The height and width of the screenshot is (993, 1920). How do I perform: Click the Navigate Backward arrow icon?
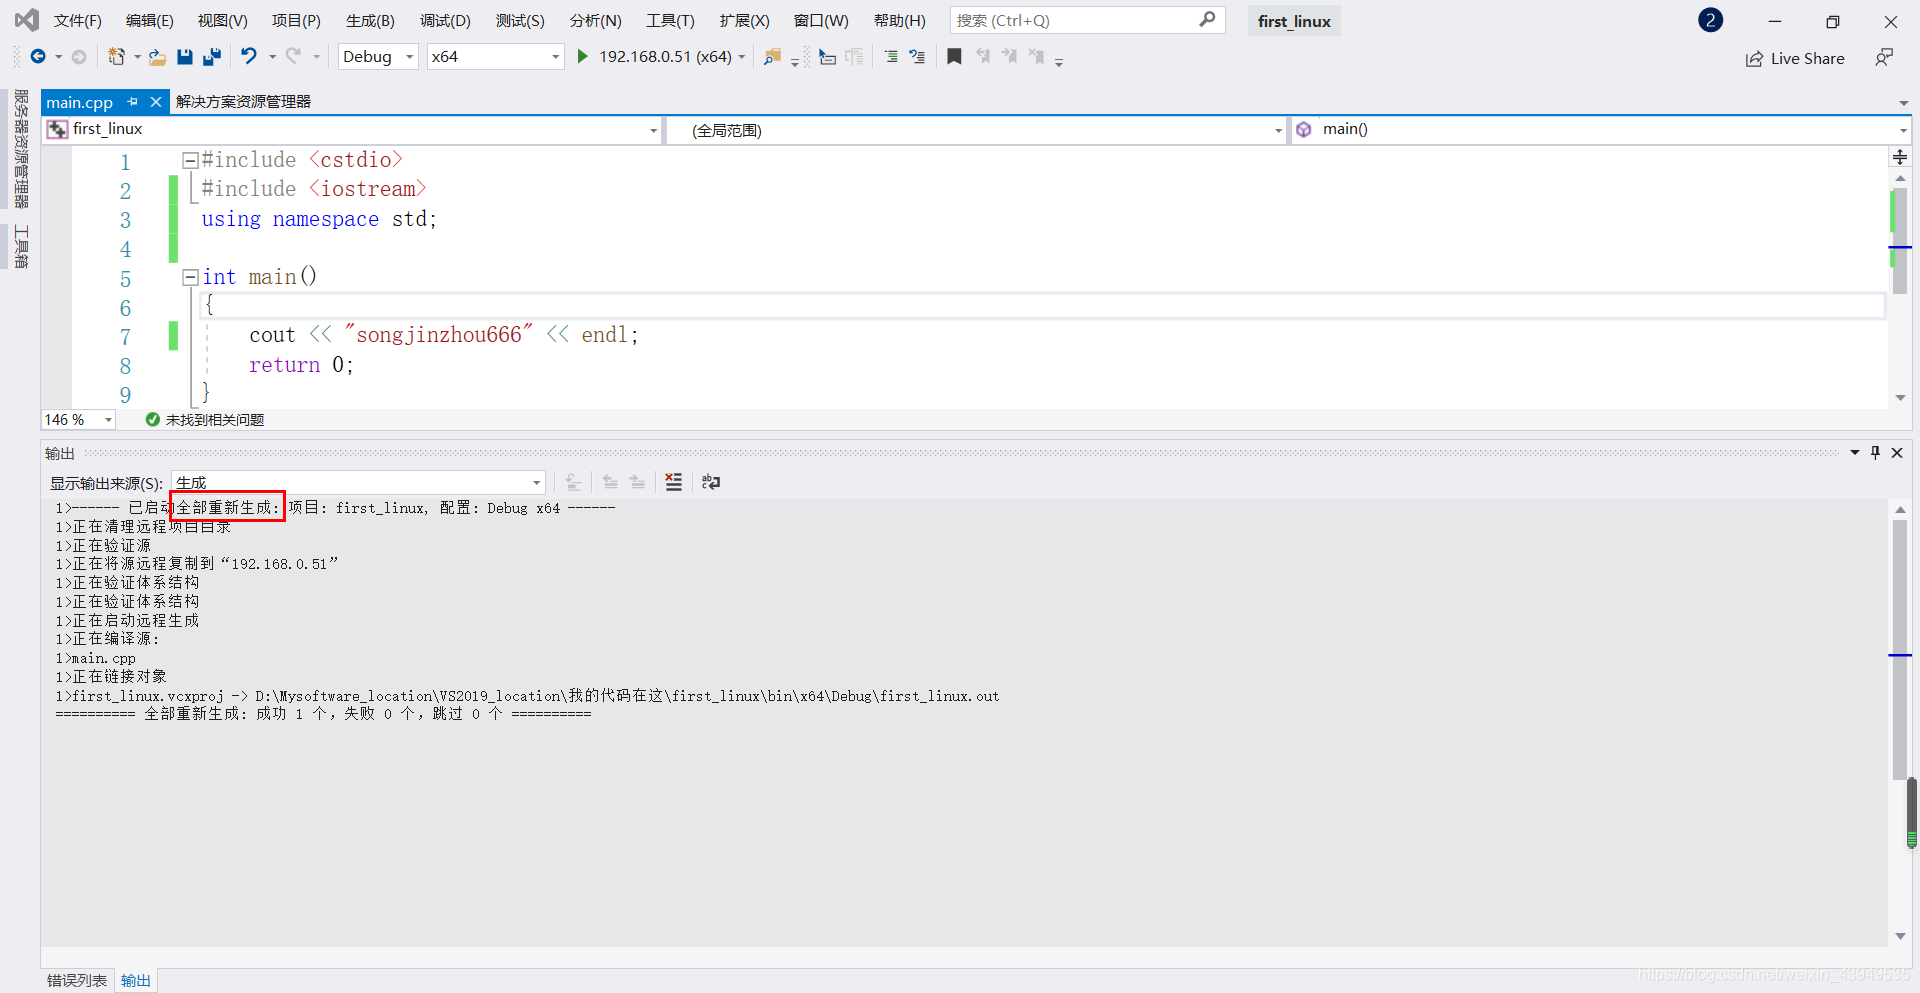coord(38,57)
